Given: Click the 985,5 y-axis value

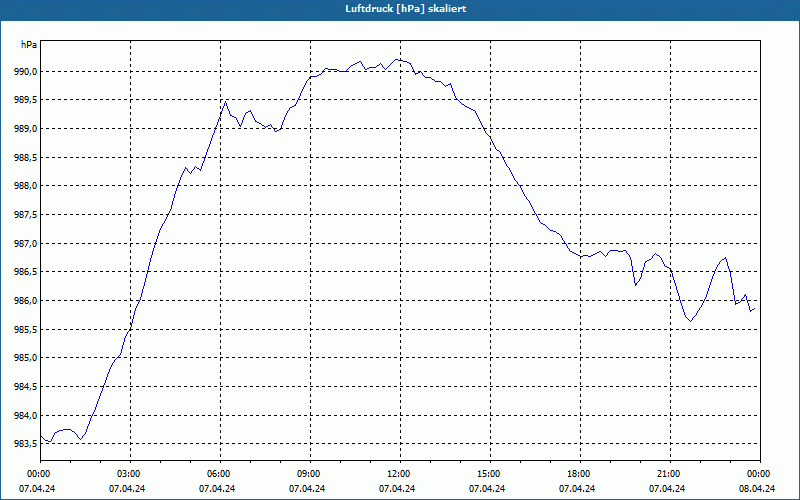Looking at the screenshot, I should (26, 330).
